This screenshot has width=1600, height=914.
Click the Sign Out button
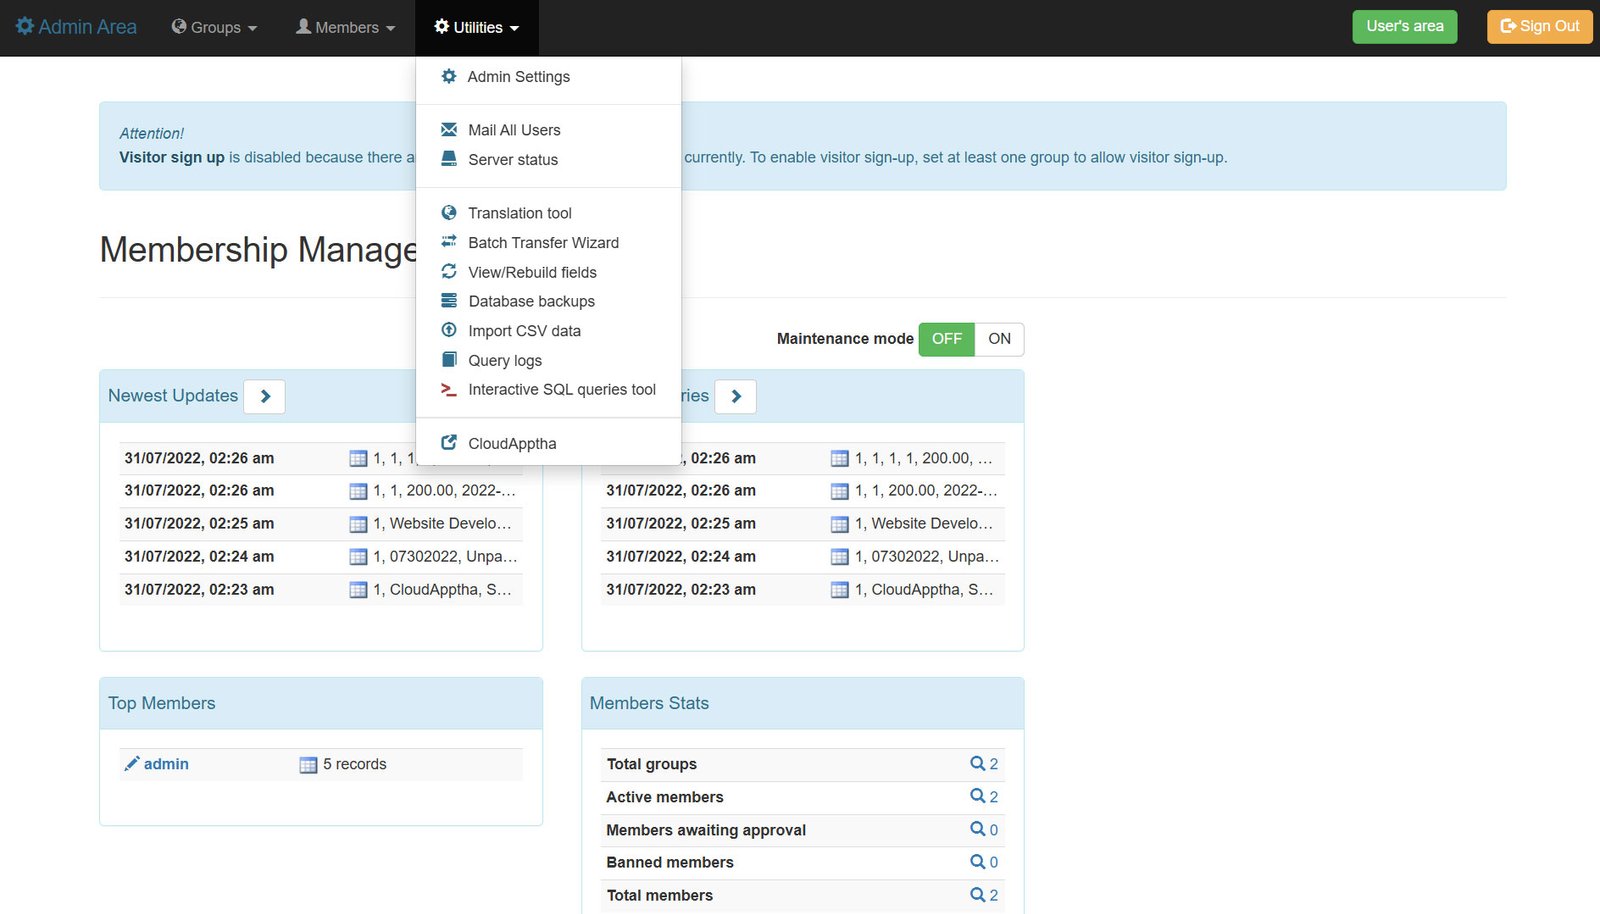pyautogui.click(x=1539, y=26)
